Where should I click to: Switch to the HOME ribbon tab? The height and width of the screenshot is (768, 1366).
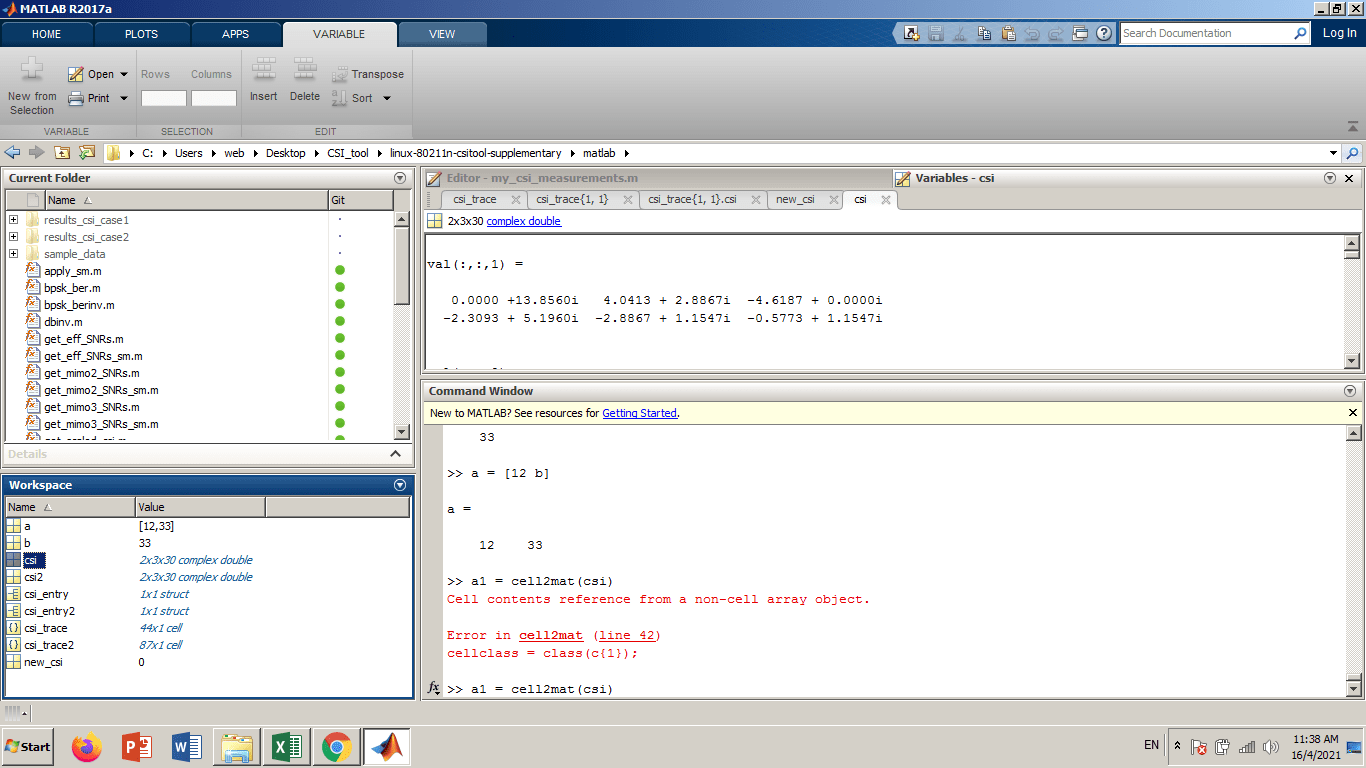[x=46, y=34]
